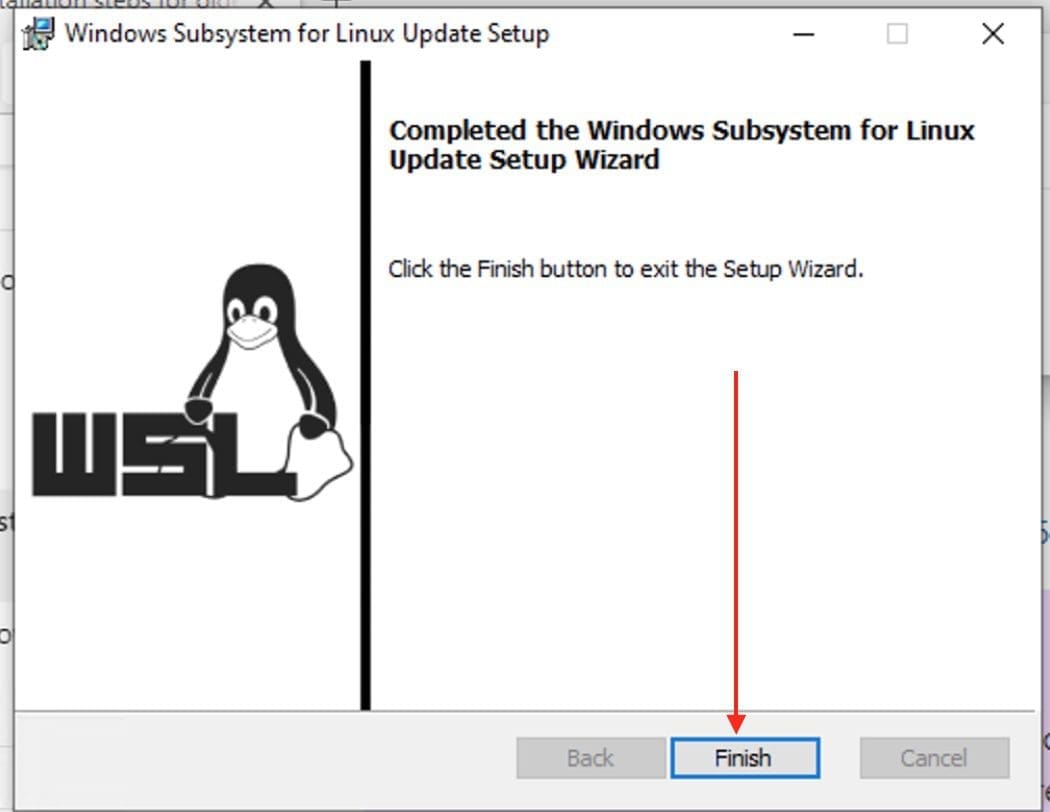
Task: Open the installer icon menu in title bar
Action: coord(38,34)
